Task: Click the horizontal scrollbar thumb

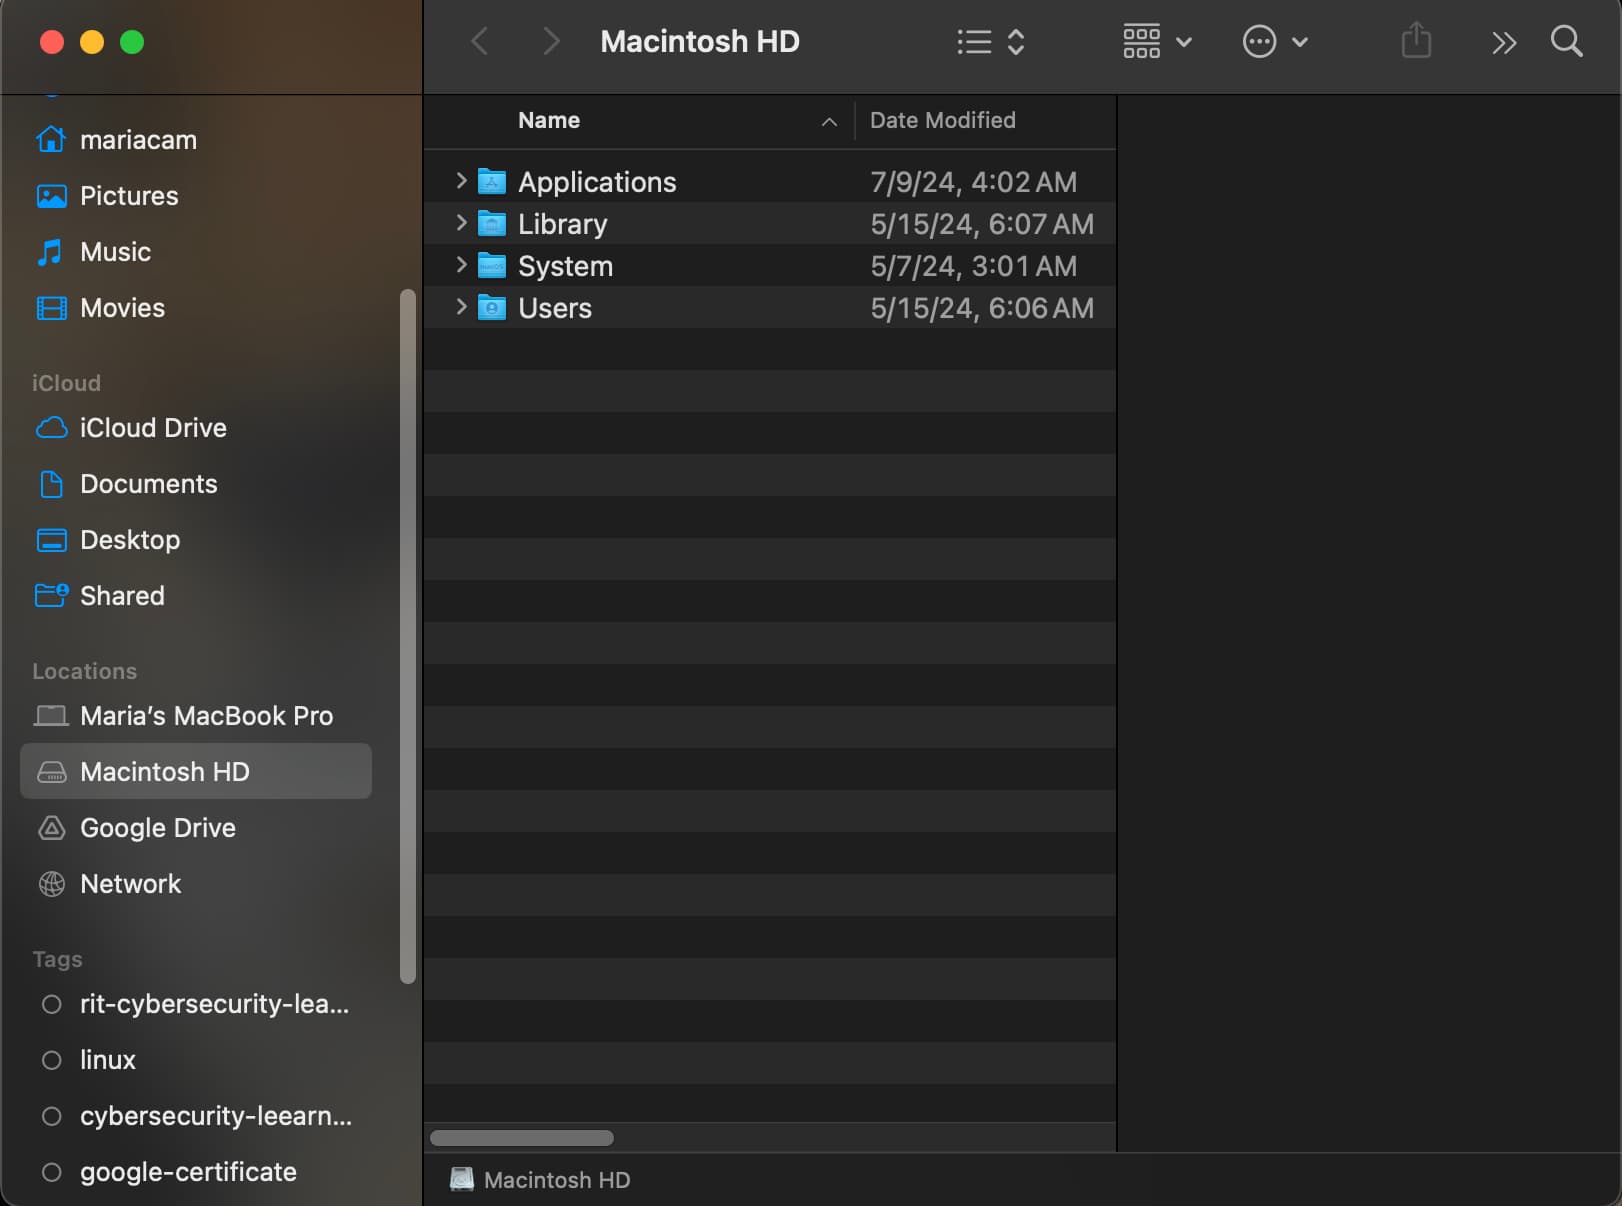Action: point(522,1138)
